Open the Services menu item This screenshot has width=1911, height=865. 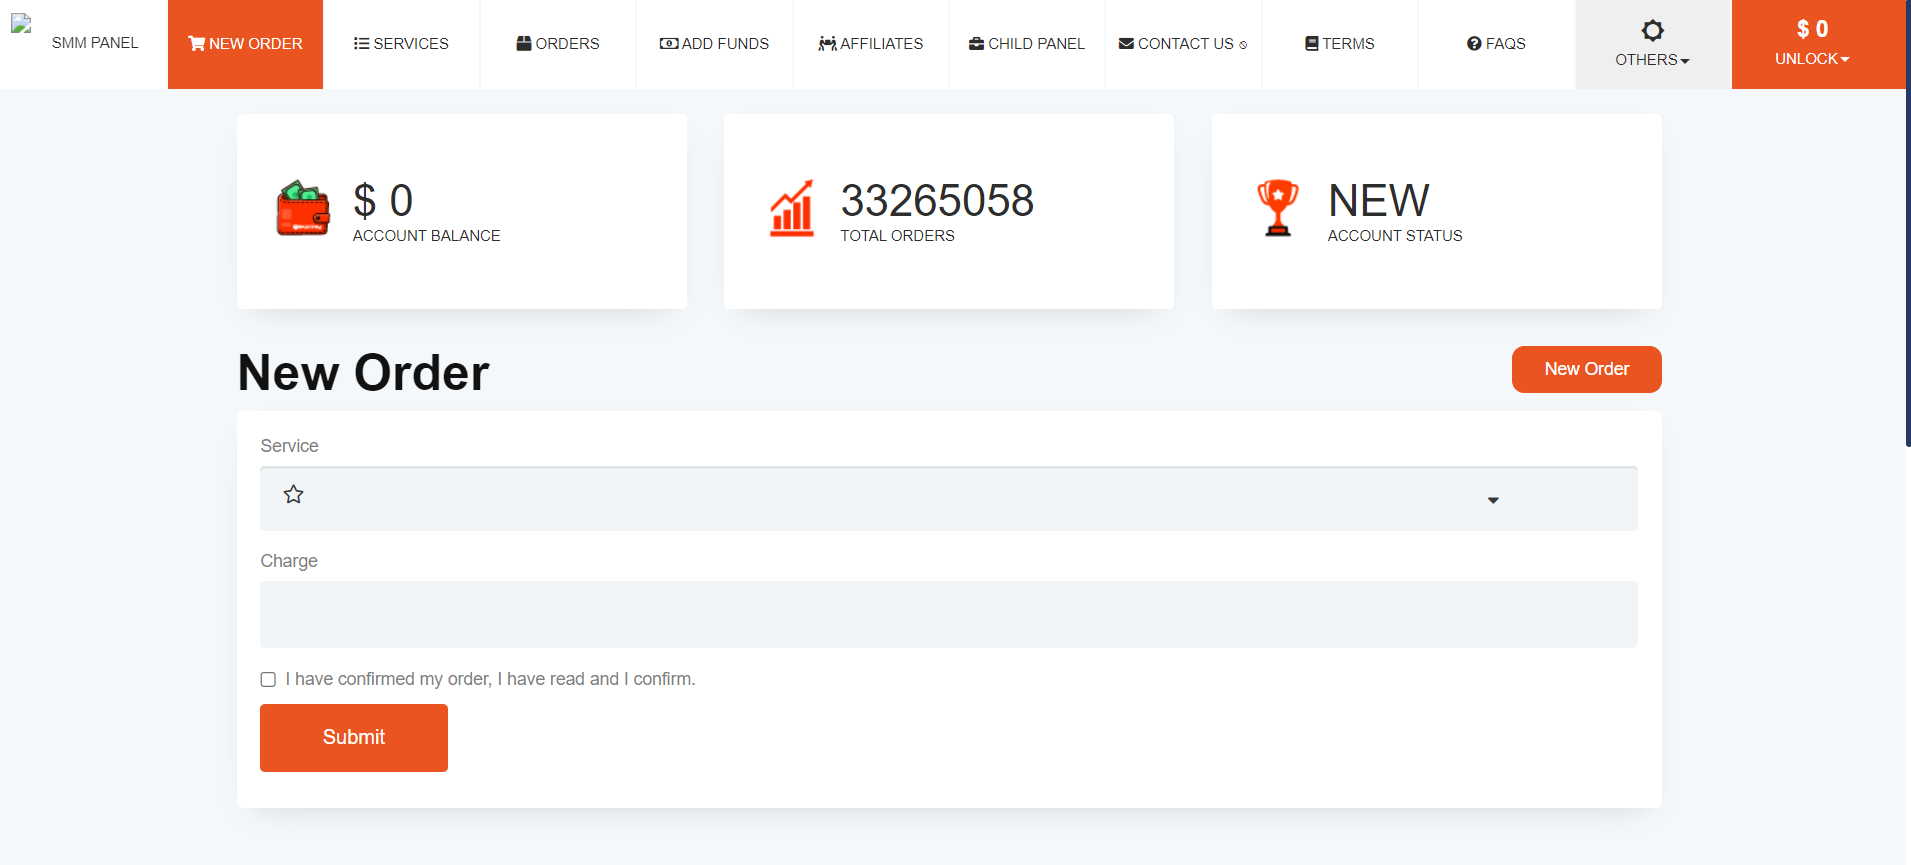click(401, 44)
